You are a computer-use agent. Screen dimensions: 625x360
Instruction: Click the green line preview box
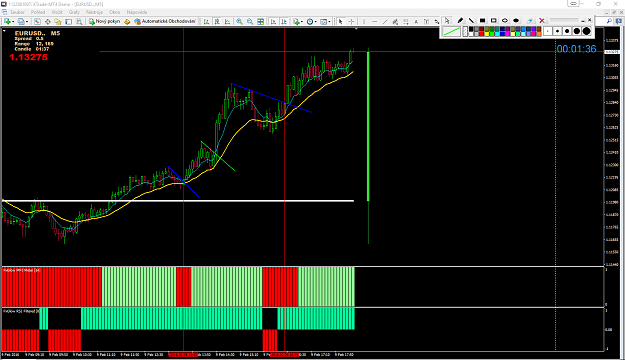tap(452, 31)
